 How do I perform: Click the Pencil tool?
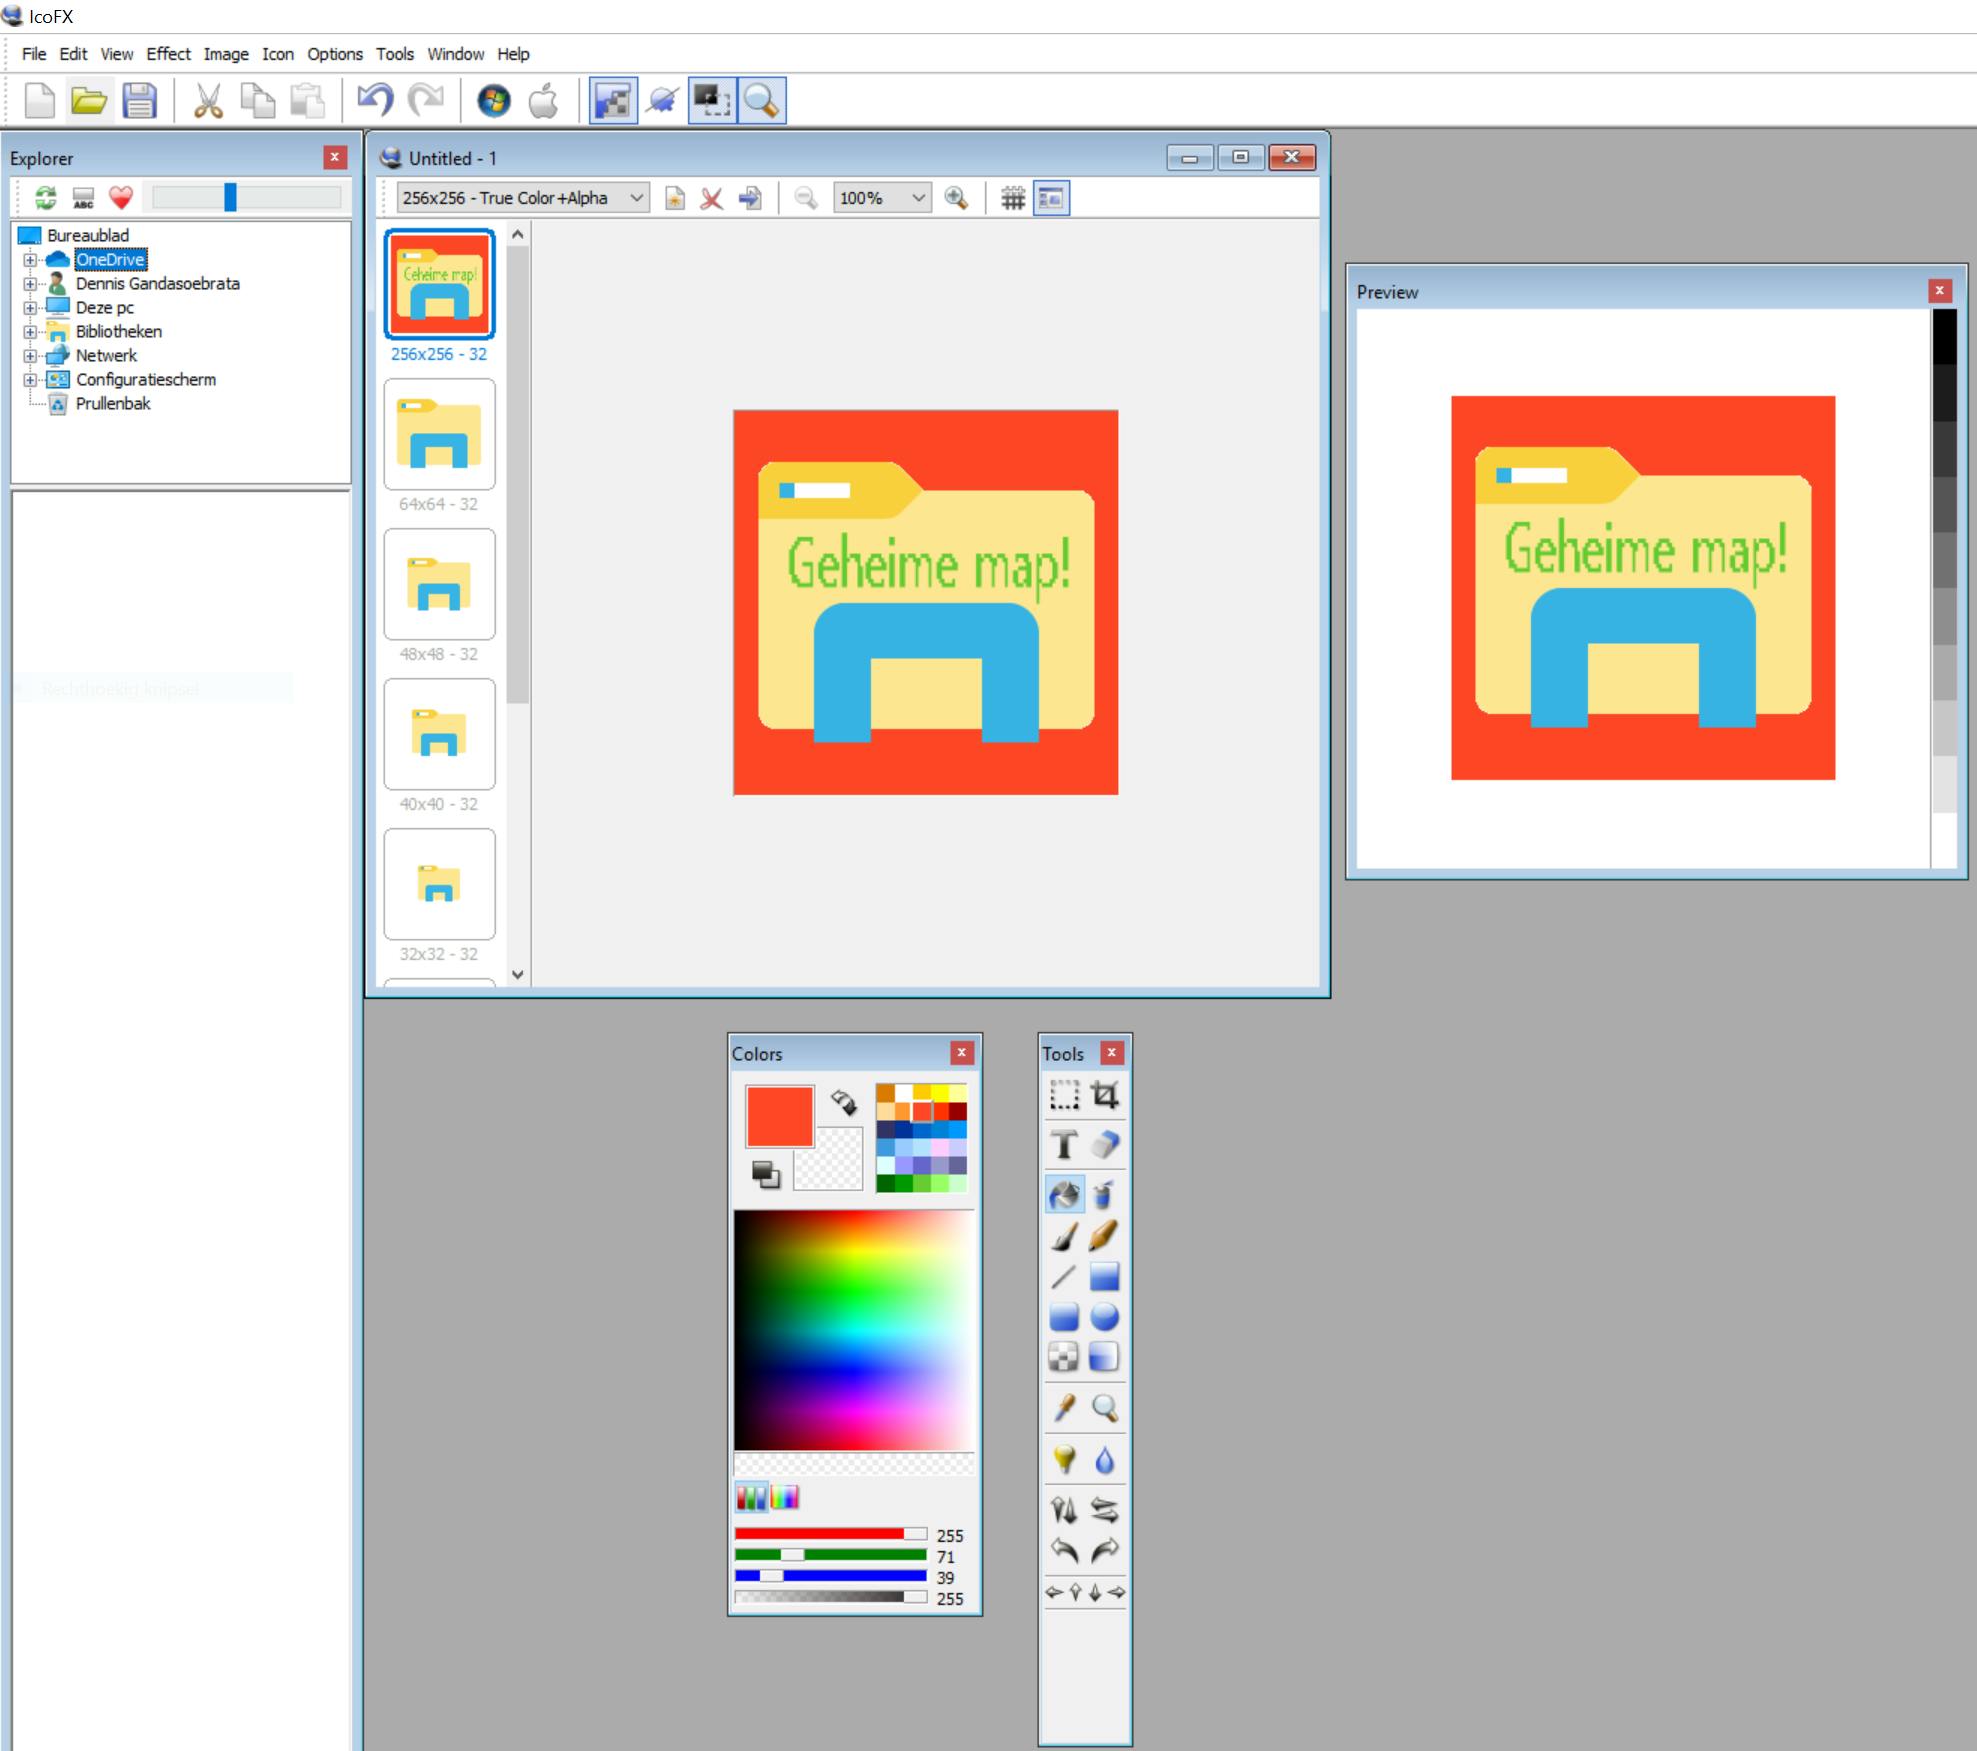click(1105, 1236)
